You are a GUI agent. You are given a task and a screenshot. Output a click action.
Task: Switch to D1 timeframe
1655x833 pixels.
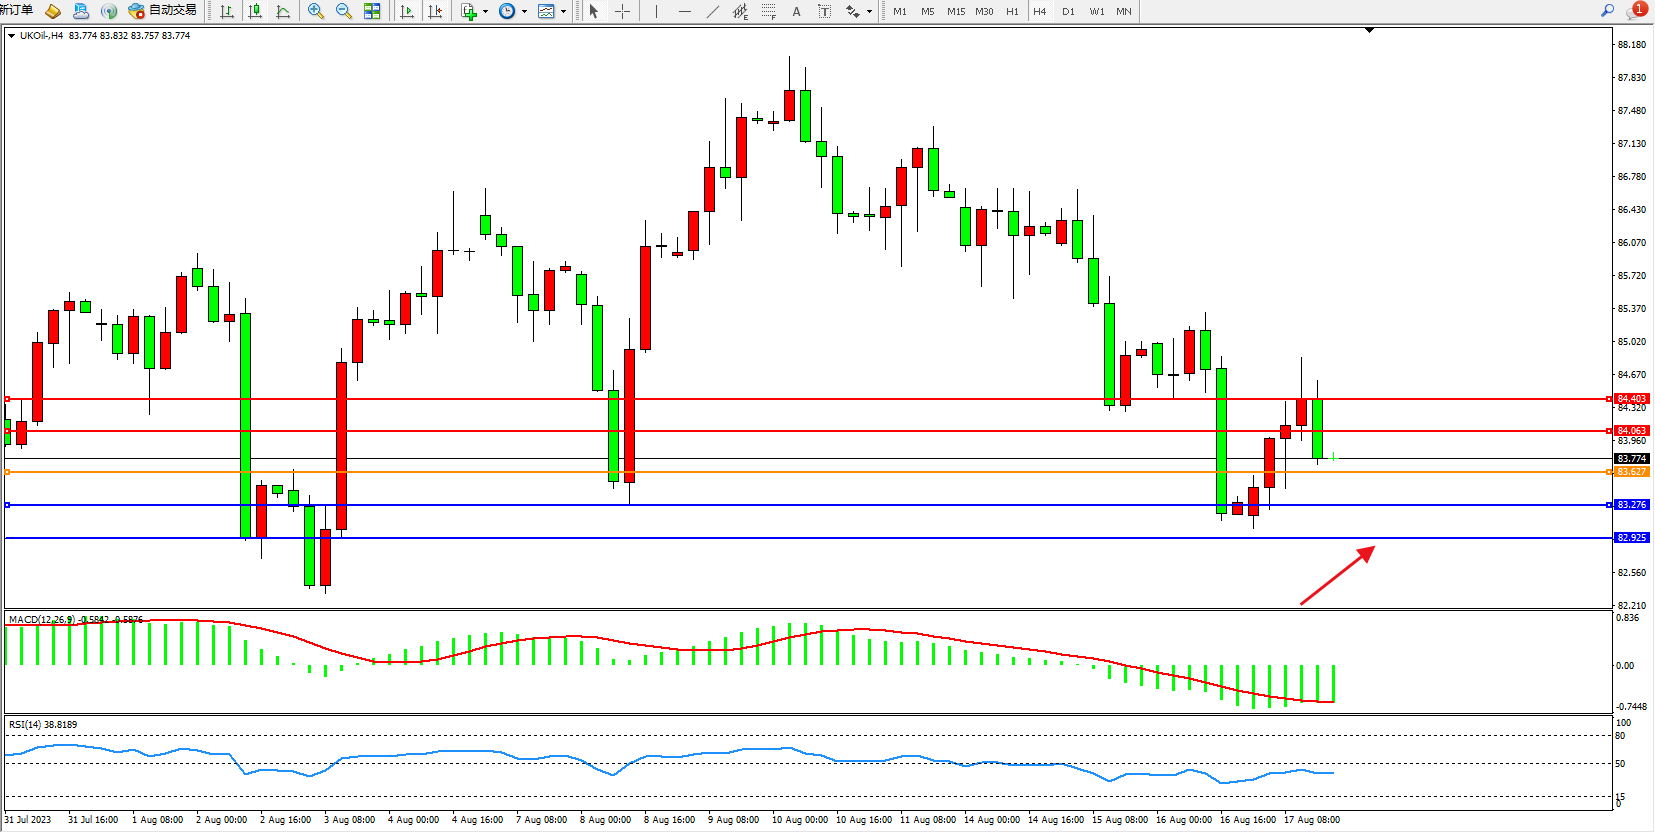pyautogui.click(x=1068, y=11)
